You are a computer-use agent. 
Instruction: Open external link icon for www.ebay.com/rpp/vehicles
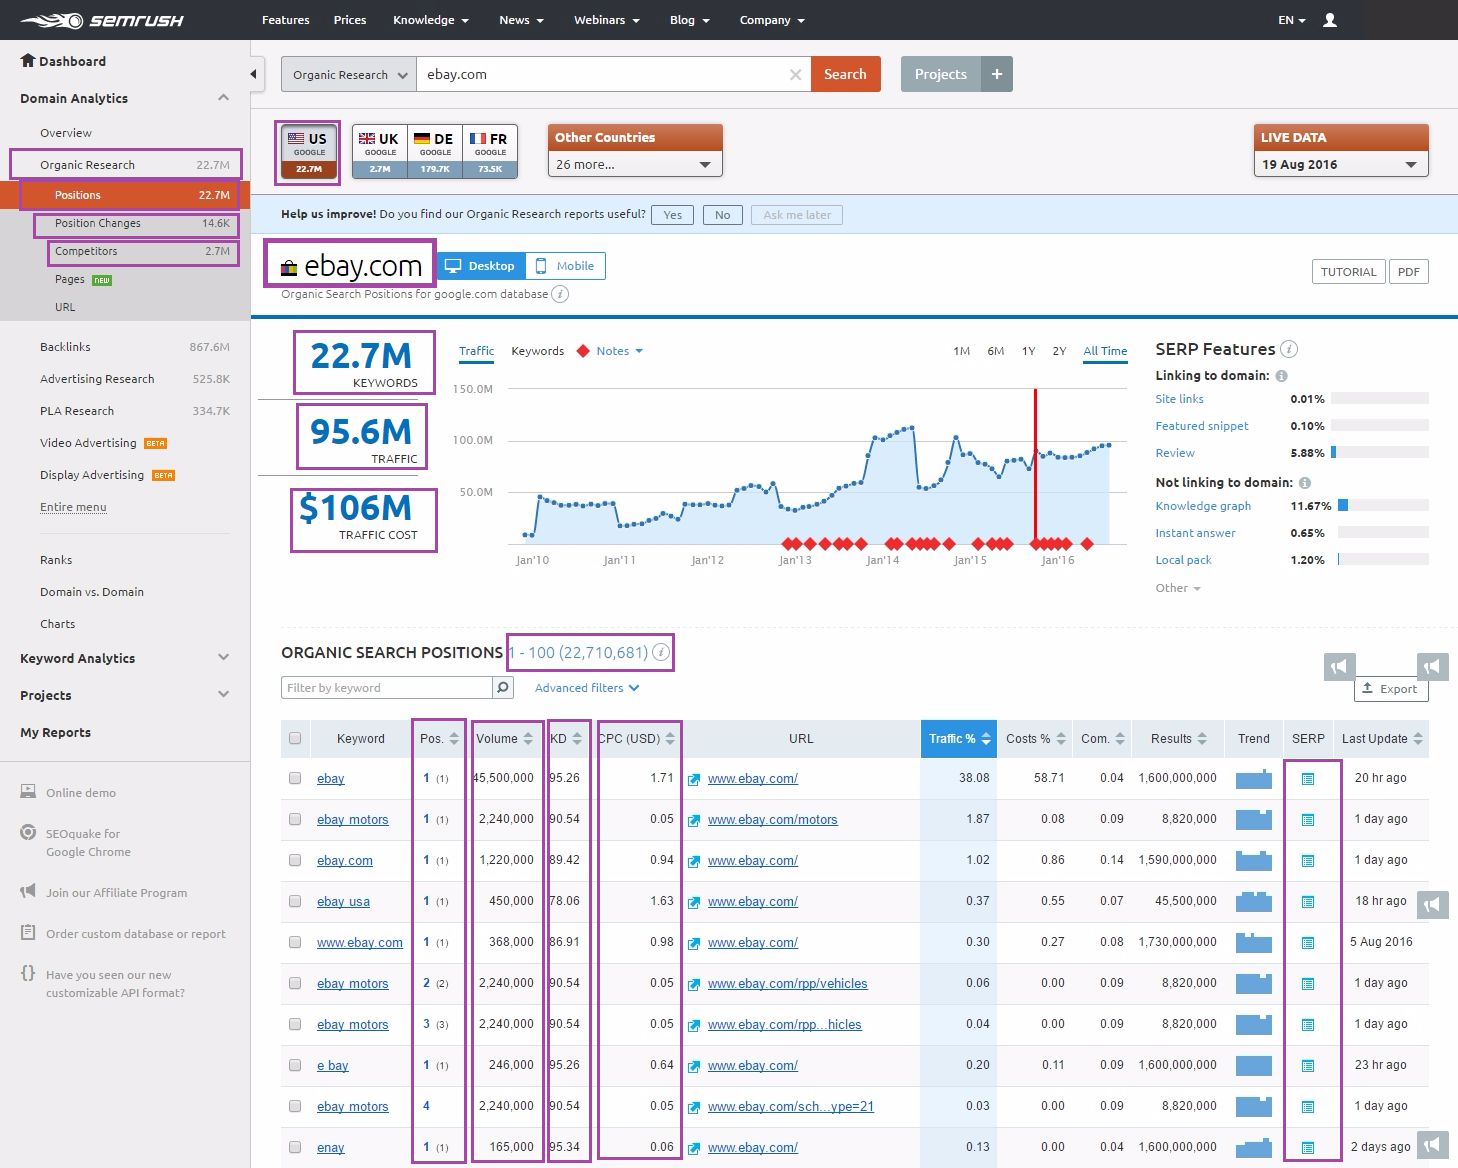tap(694, 984)
